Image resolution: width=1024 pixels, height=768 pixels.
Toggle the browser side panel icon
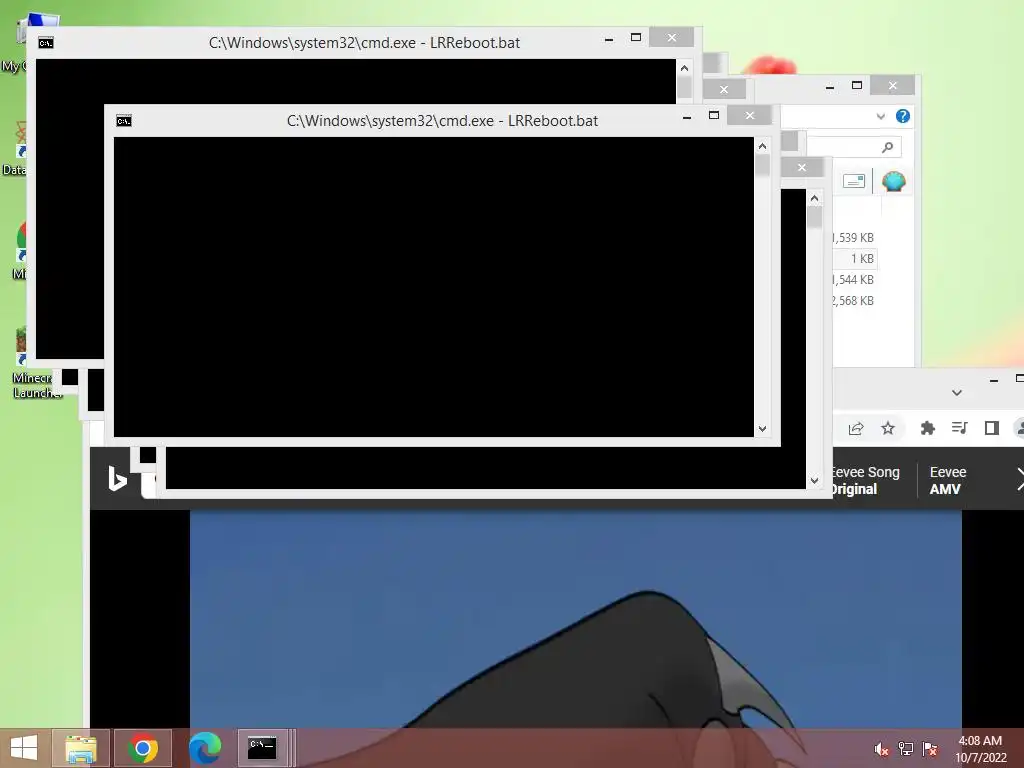click(x=991, y=428)
